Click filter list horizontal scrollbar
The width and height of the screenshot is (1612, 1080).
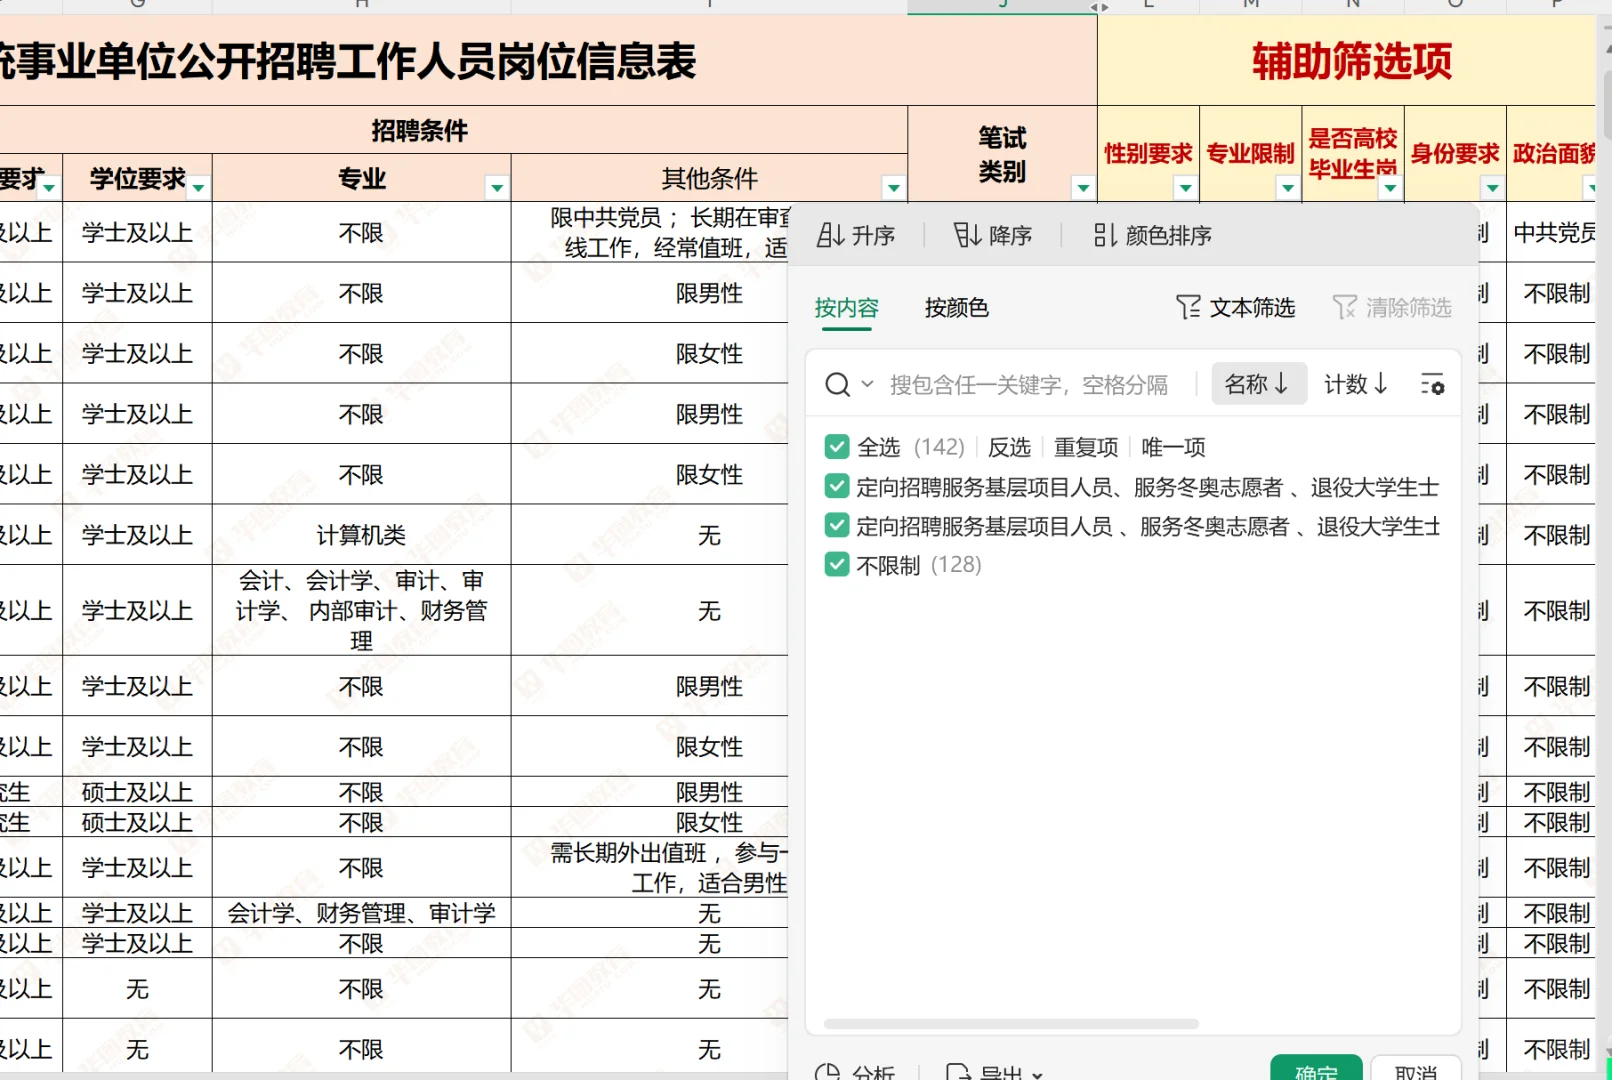(x=1011, y=1024)
